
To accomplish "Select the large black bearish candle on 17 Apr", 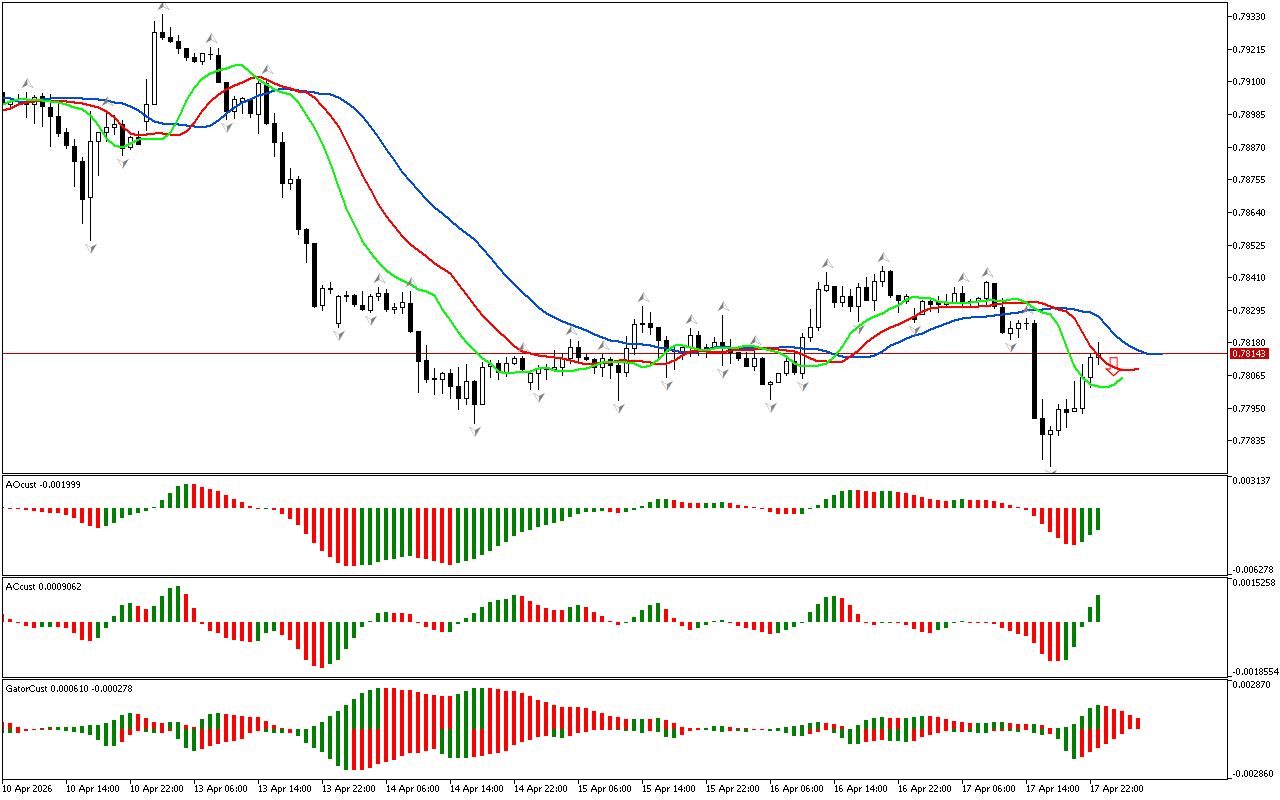I will click(x=1033, y=370).
